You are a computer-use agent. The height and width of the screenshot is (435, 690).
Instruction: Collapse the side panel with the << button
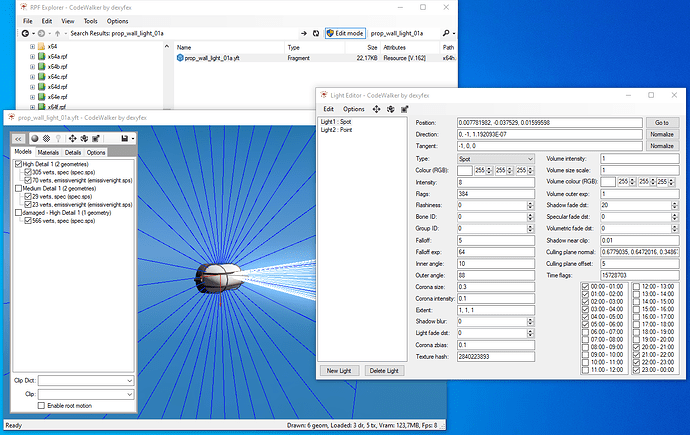[x=18, y=137]
